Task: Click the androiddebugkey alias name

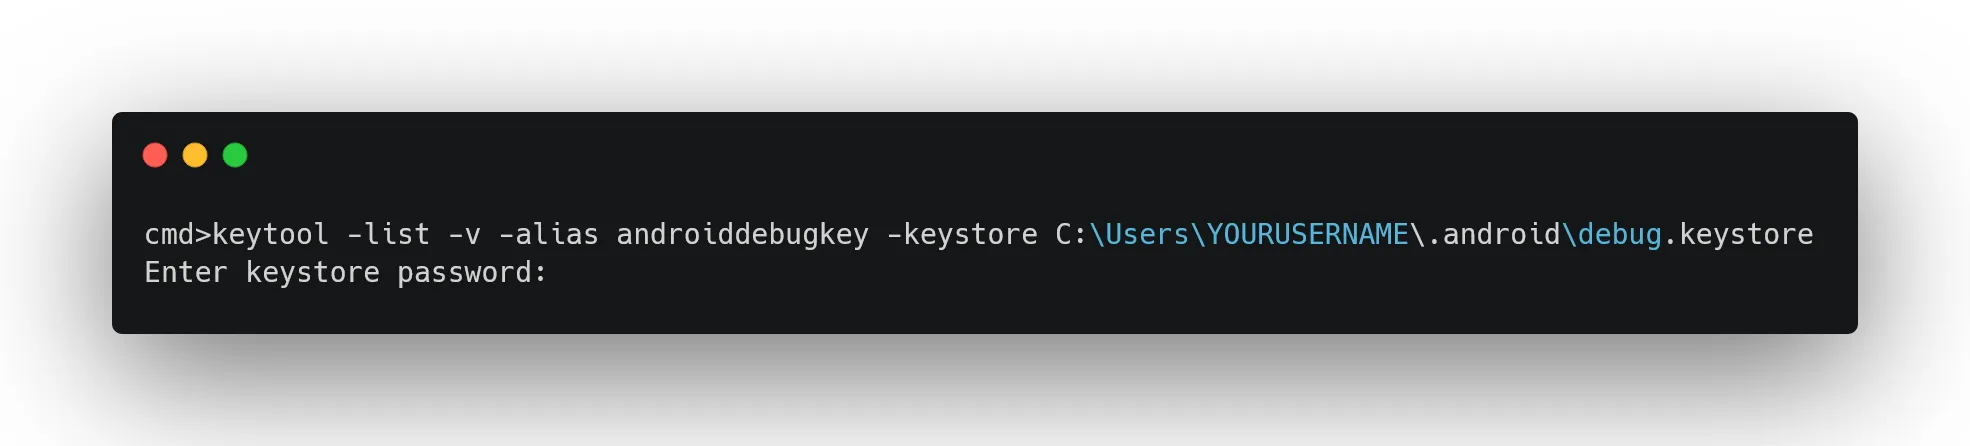Action: click(742, 235)
